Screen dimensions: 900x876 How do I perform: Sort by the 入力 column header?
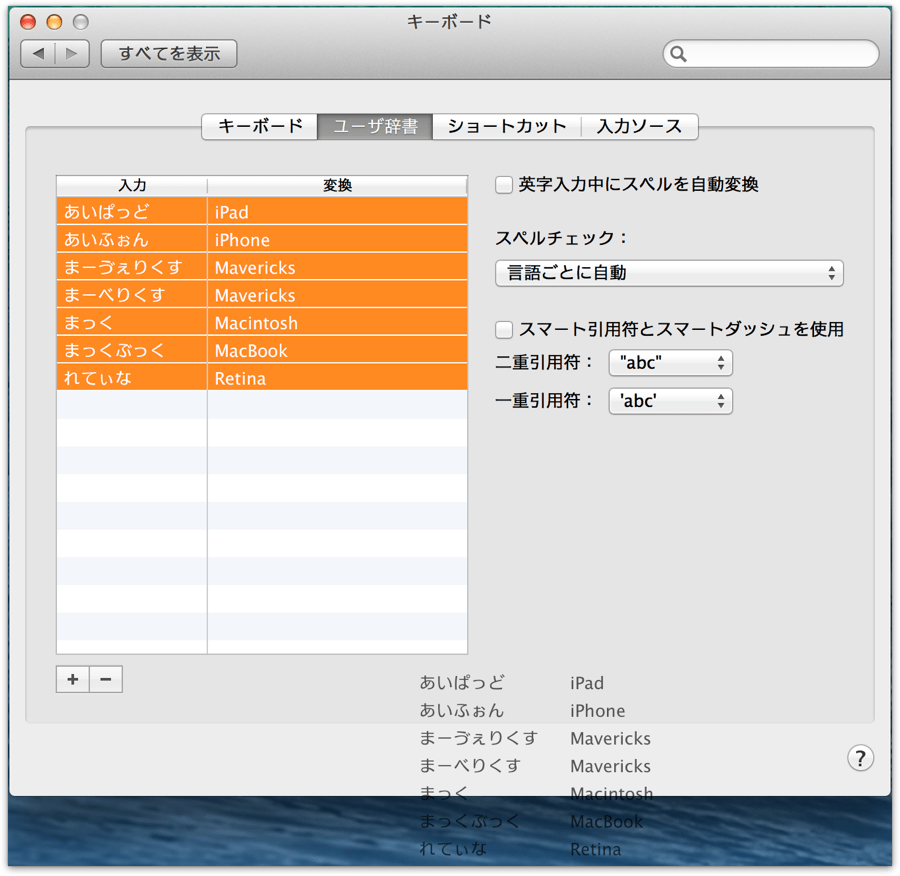click(132, 185)
